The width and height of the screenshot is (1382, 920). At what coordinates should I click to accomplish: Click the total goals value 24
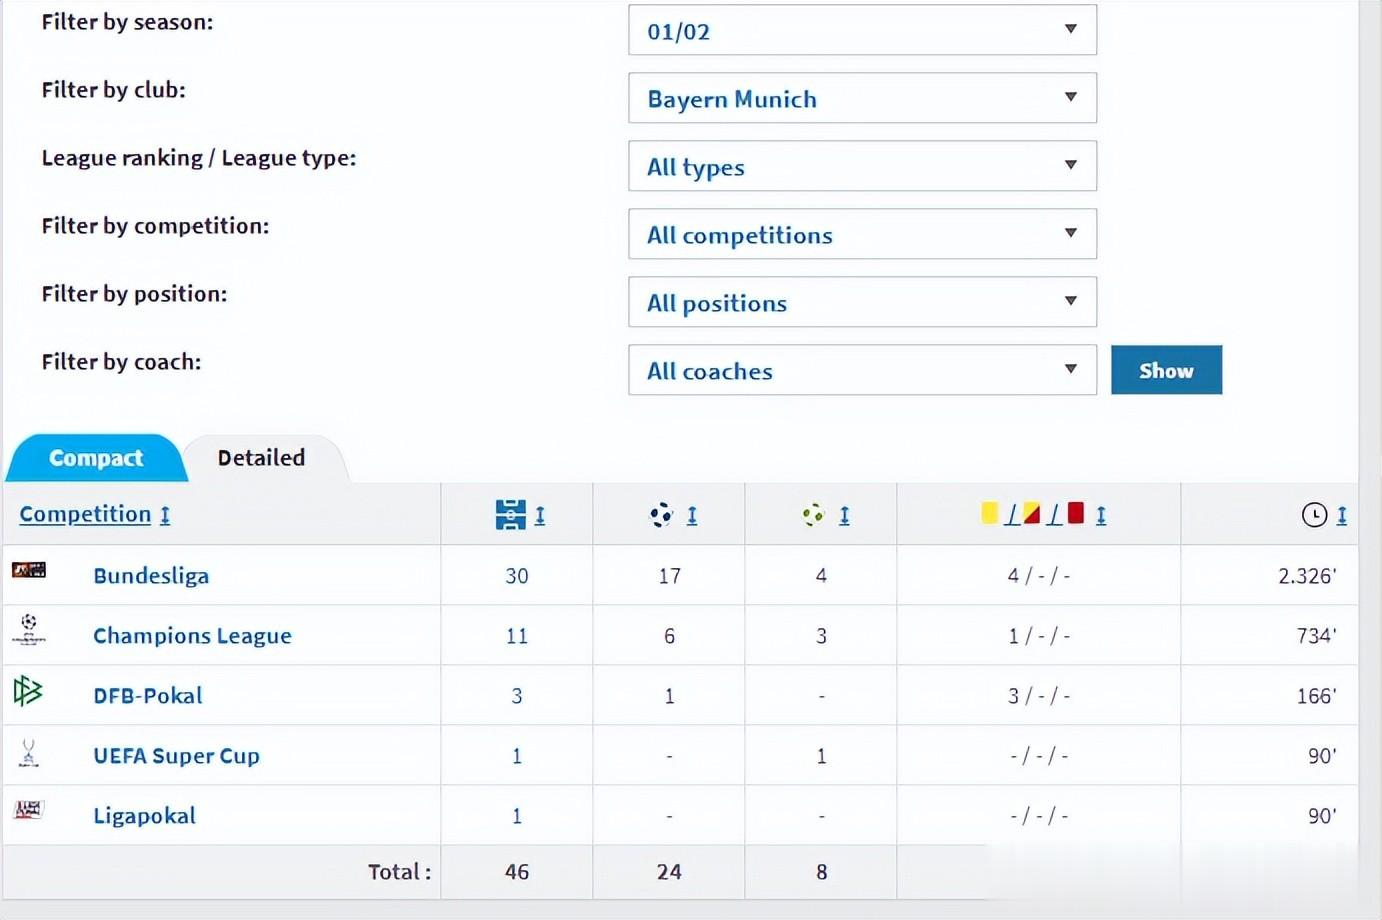[669, 872]
